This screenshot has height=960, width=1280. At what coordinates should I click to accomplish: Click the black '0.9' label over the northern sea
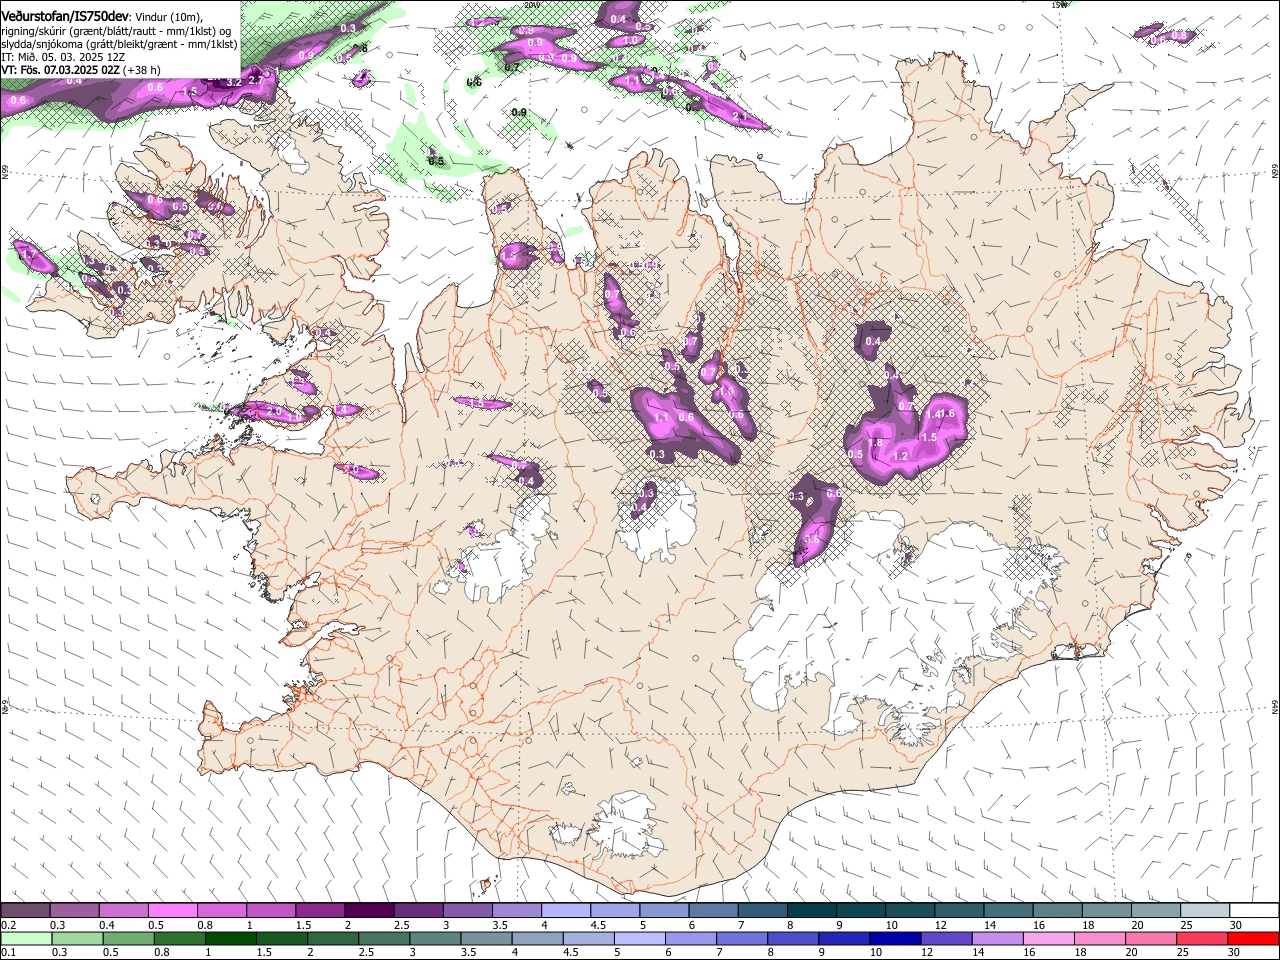pos(519,112)
